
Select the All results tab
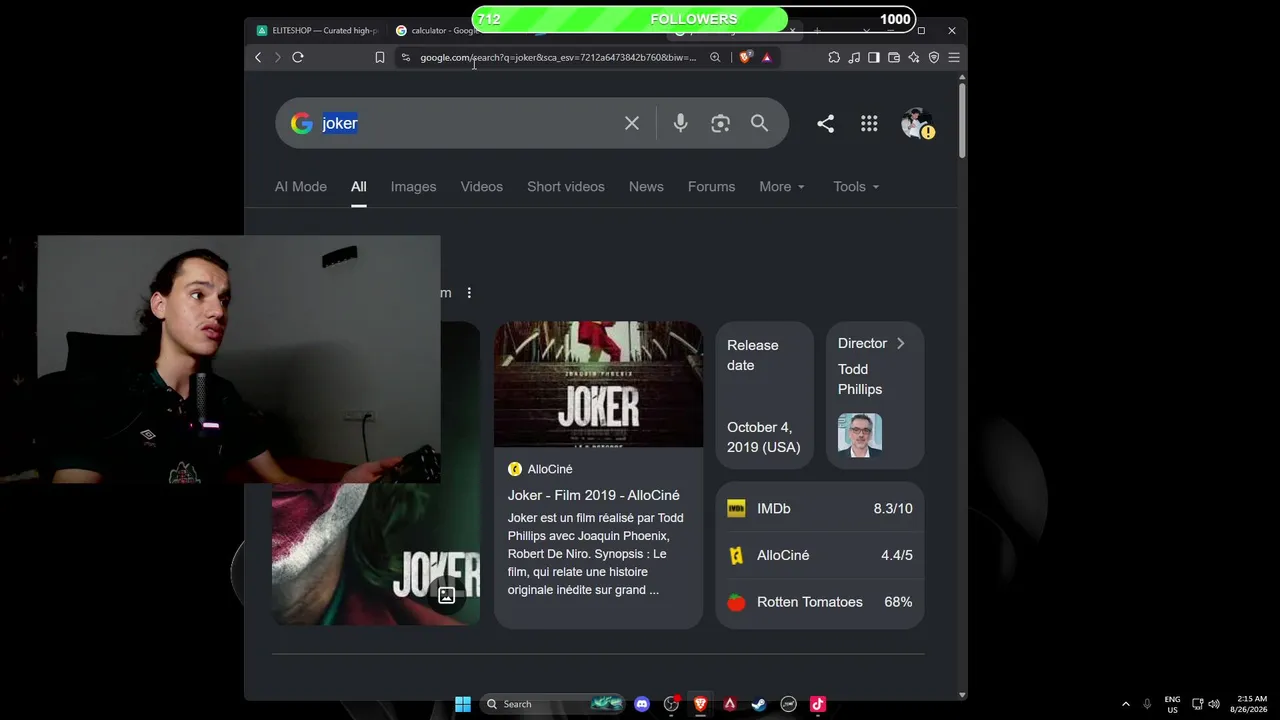pyautogui.click(x=359, y=187)
